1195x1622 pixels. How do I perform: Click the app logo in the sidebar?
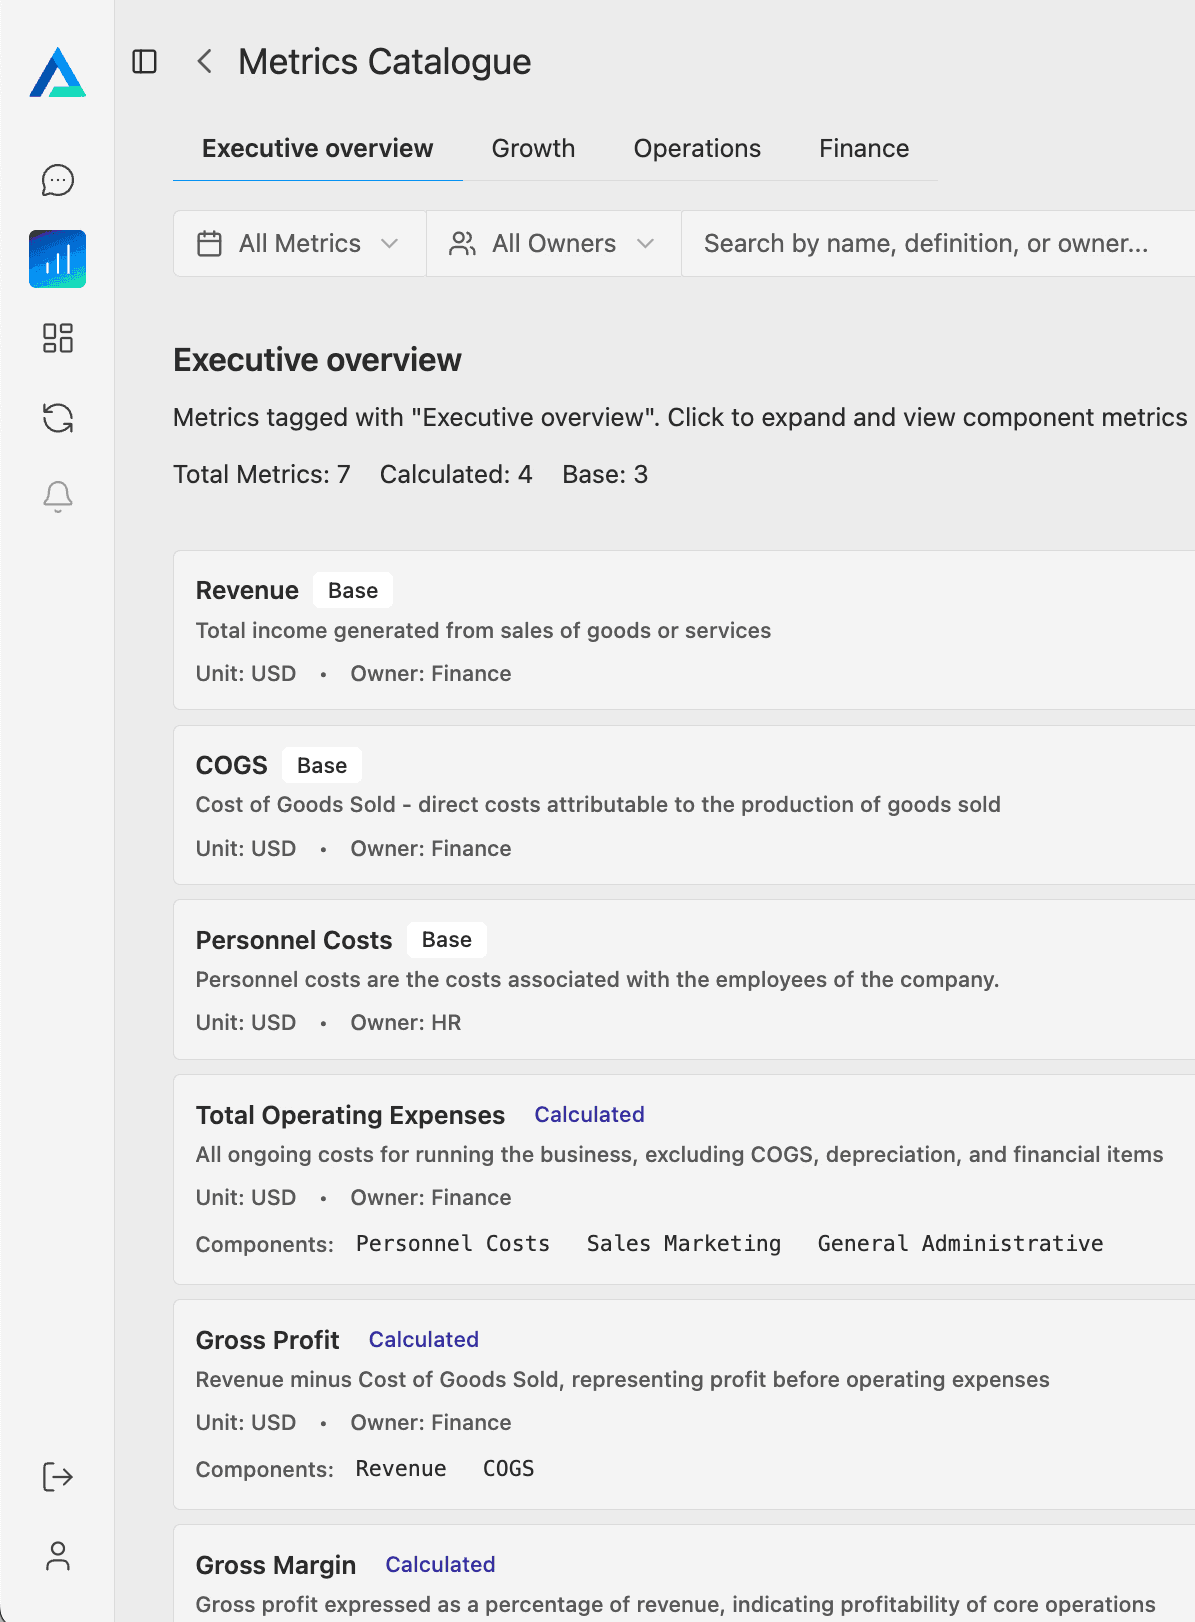coord(57,73)
